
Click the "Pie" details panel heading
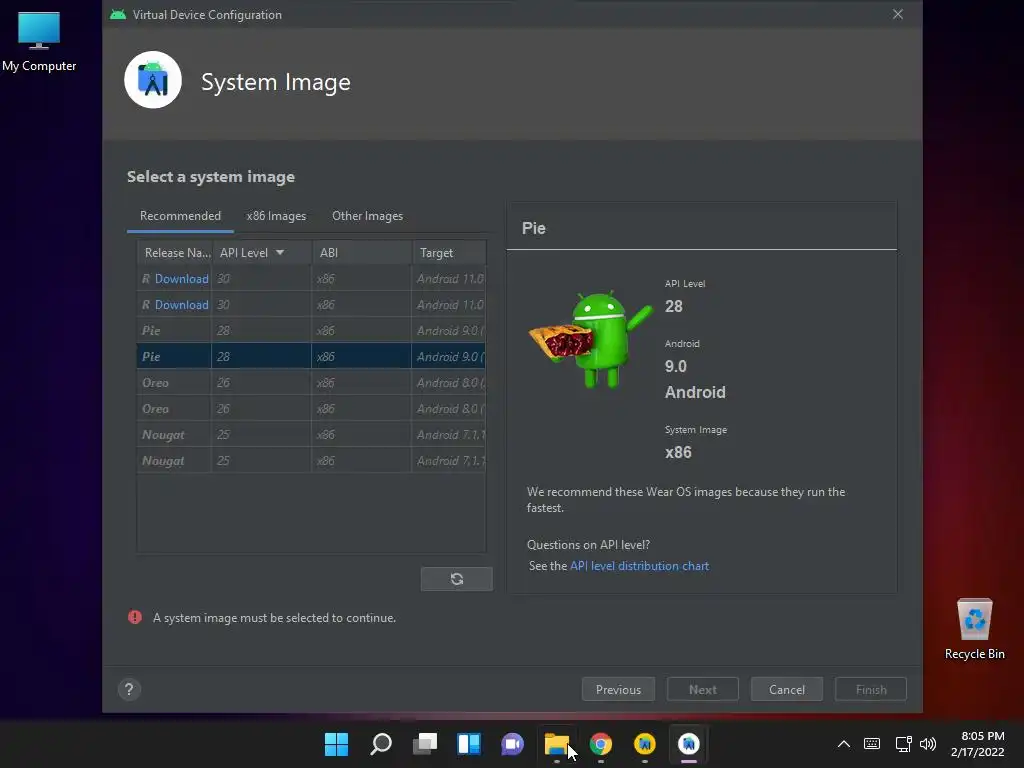(x=534, y=228)
